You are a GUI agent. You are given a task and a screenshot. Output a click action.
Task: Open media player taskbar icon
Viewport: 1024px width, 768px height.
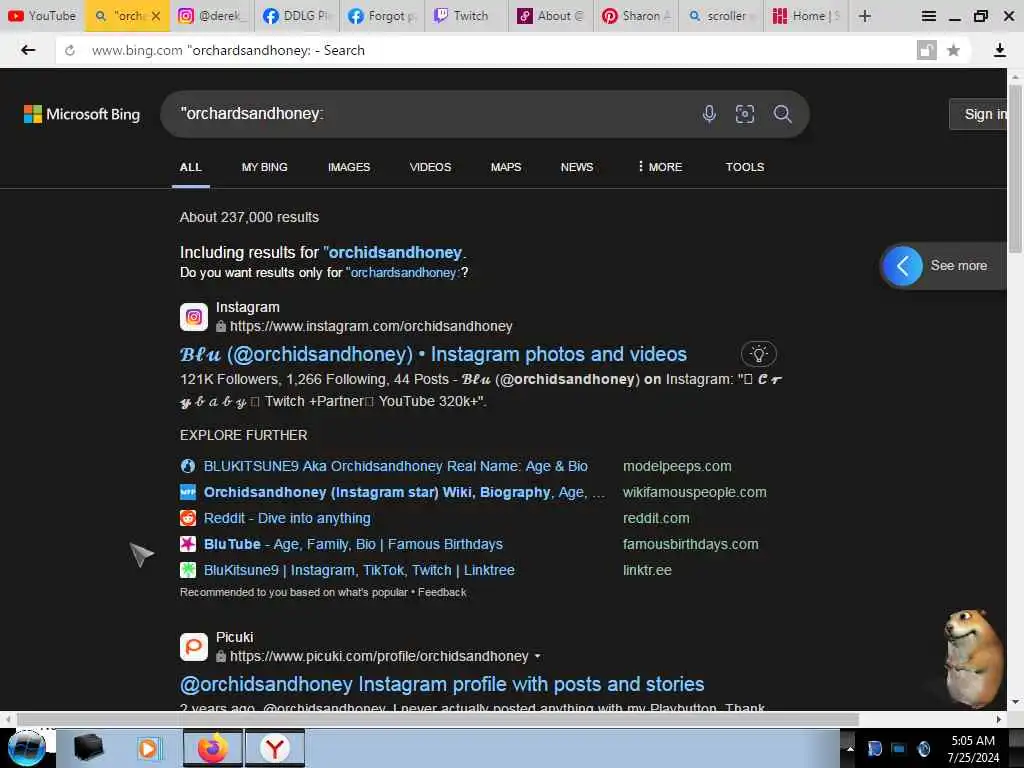pos(148,748)
